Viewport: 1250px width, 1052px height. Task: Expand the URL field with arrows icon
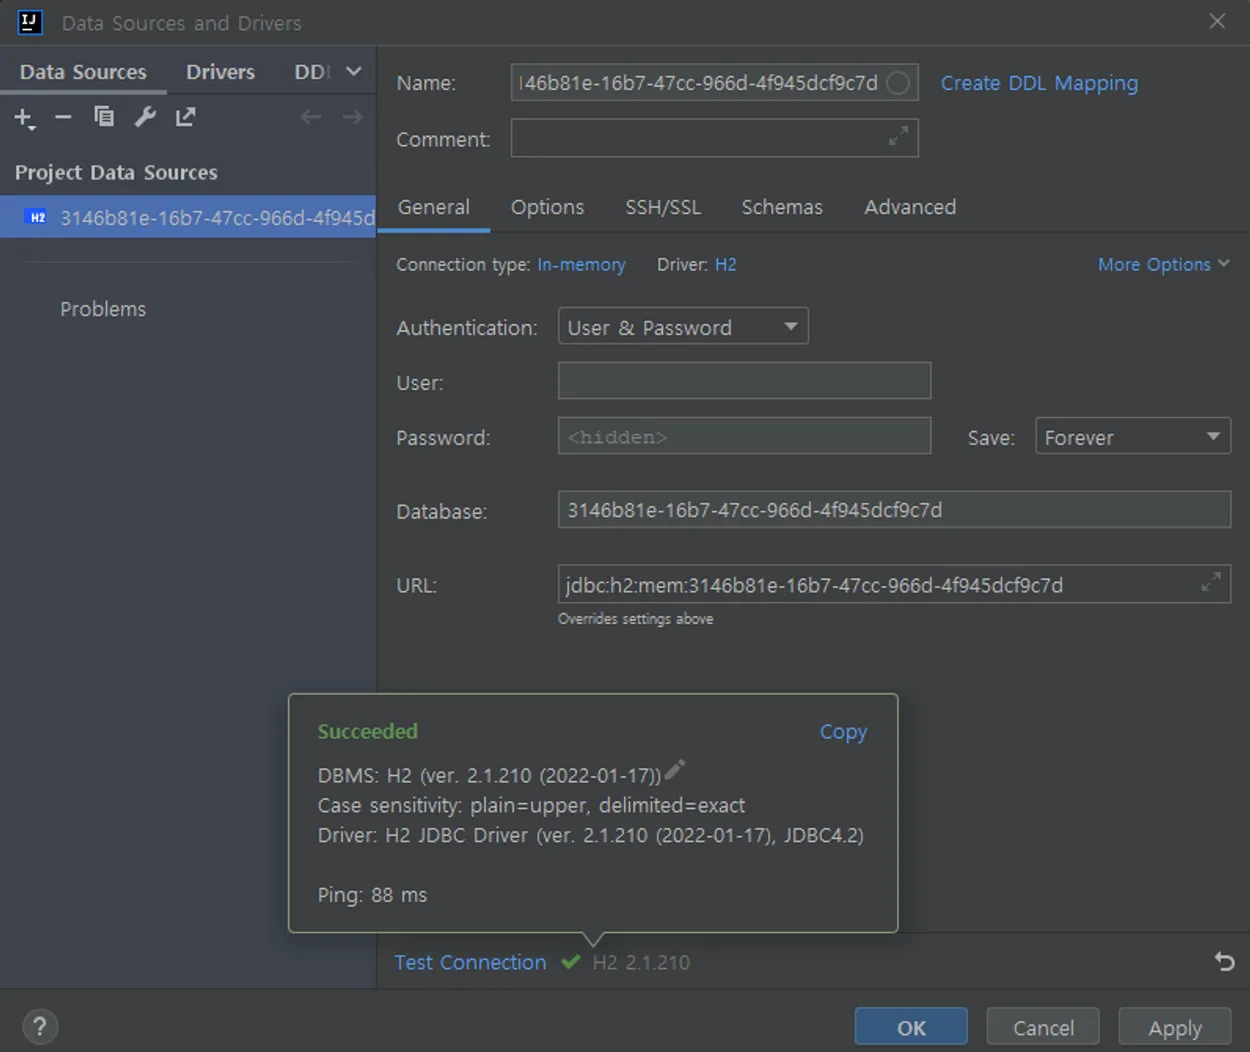coord(1210,582)
